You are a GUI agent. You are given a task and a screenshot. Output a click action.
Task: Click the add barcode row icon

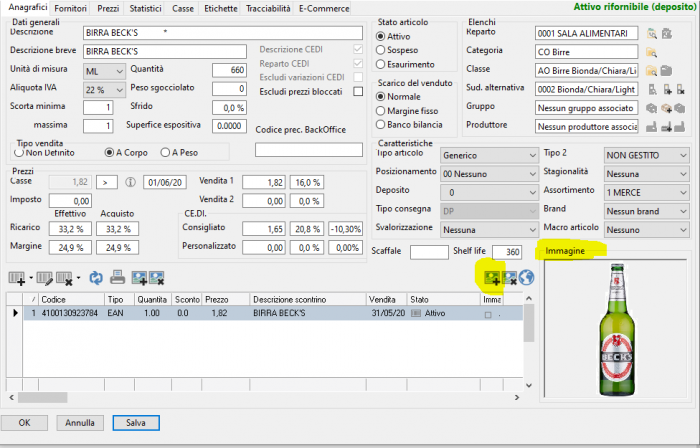[17, 277]
